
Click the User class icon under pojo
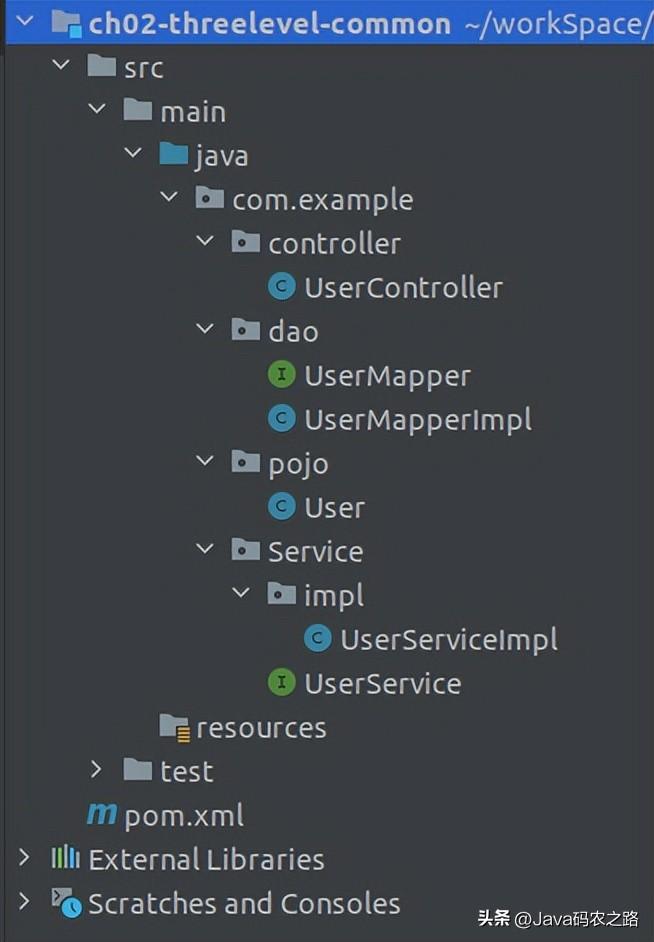pos(282,506)
